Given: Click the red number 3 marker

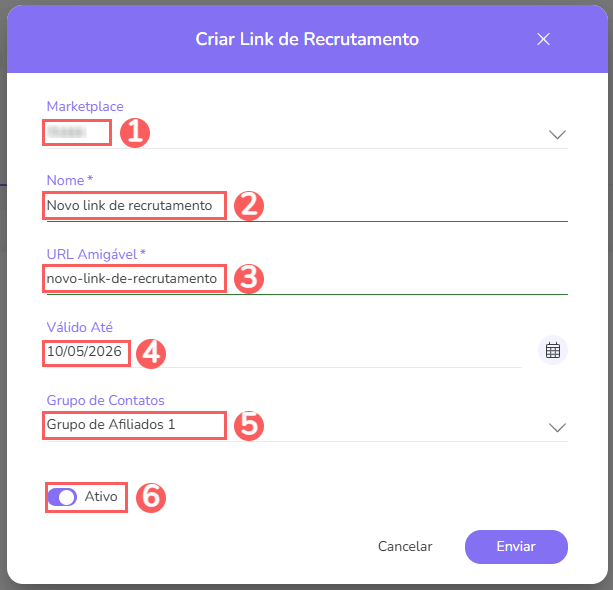Looking at the screenshot, I should point(248,278).
